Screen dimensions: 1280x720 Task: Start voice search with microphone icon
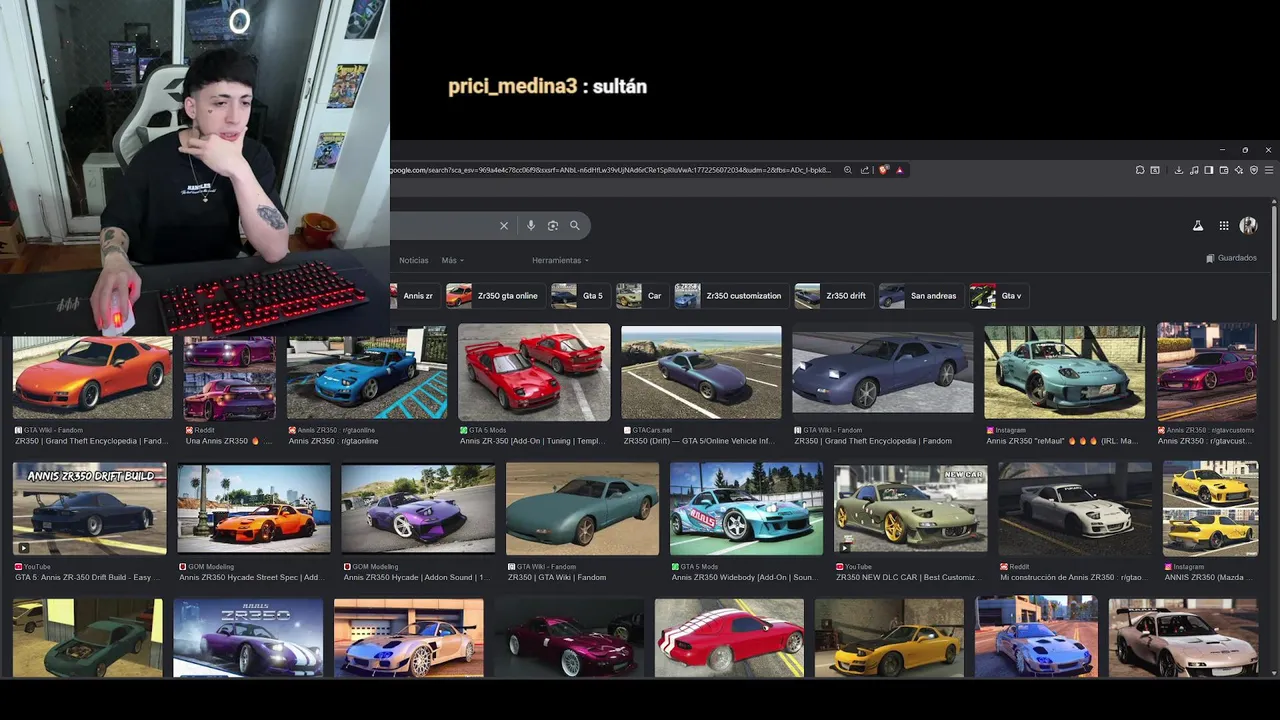531,226
